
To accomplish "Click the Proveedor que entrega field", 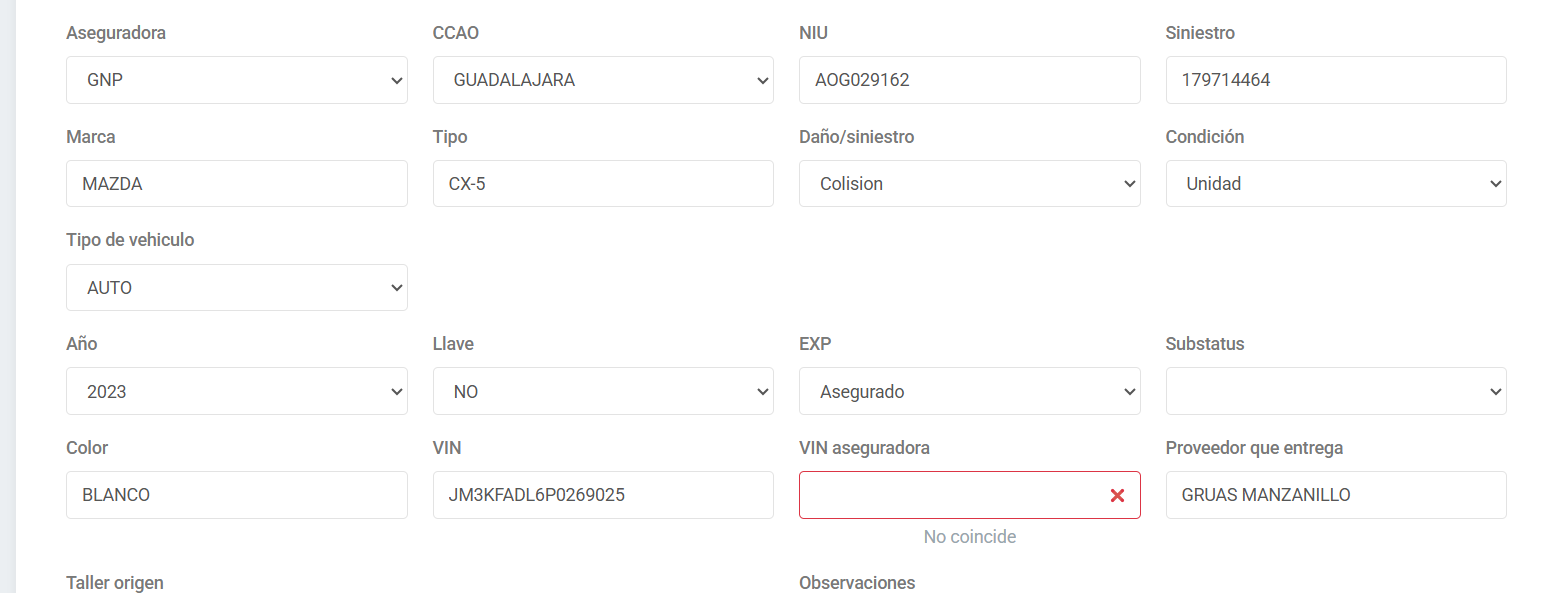I will click(x=1336, y=495).
